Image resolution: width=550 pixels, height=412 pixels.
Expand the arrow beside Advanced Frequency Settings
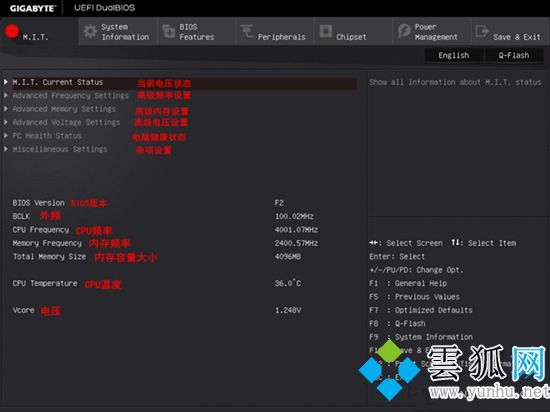click(6, 95)
